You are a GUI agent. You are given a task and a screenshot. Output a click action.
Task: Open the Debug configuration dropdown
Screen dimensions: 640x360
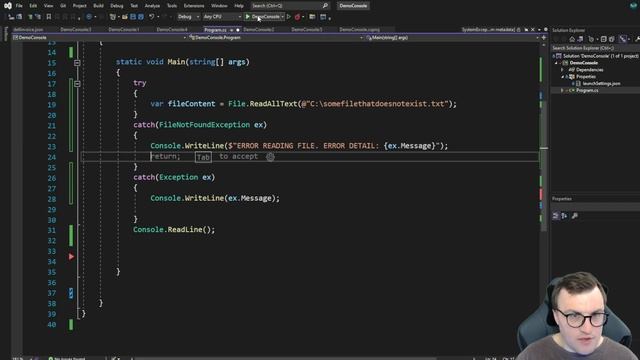point(189,17)
